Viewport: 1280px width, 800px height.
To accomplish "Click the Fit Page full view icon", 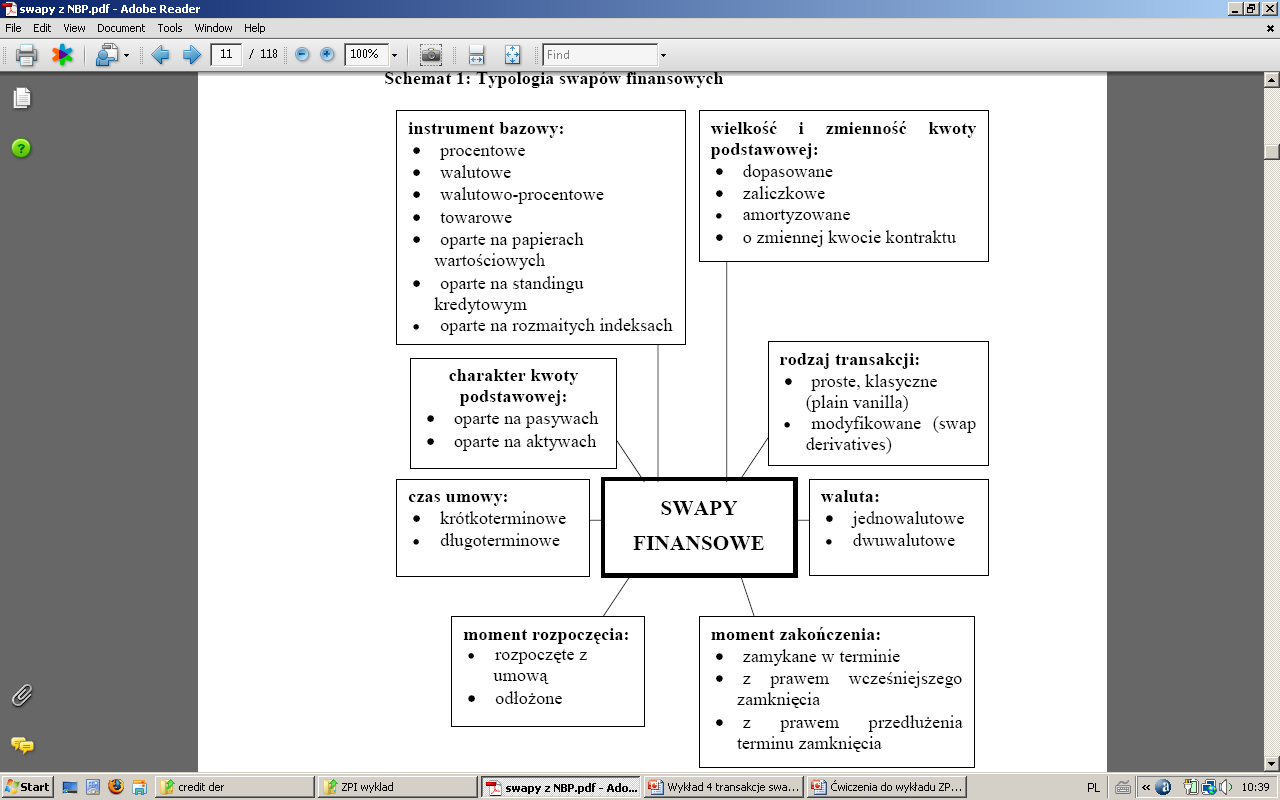I will pyautogui.click(x=513, y=55).
